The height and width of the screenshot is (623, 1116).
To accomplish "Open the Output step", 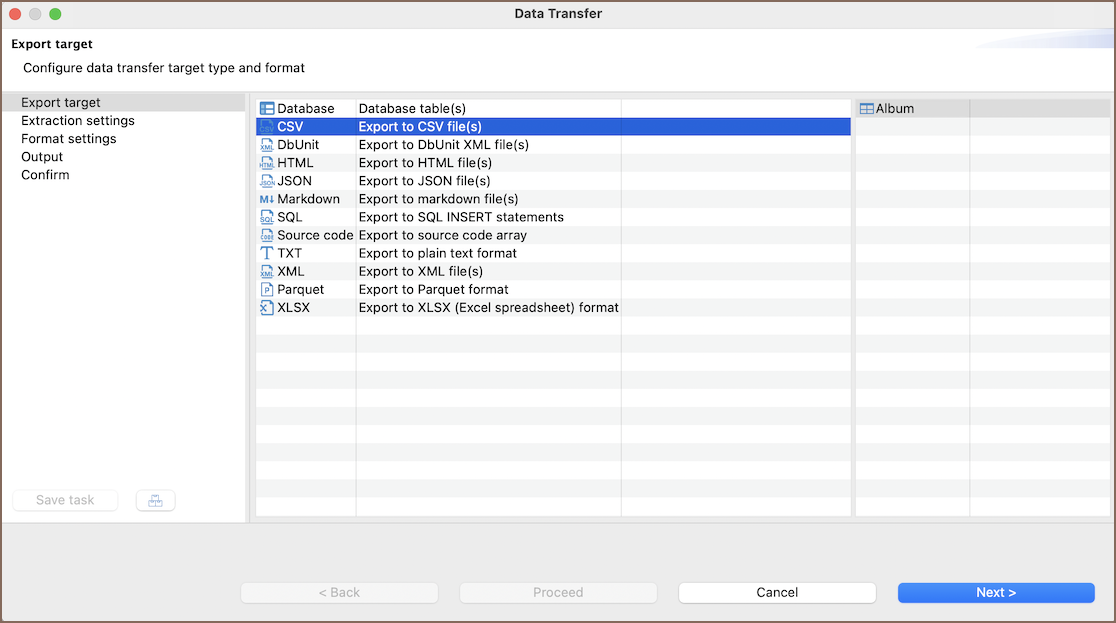I will click(42, 157).
